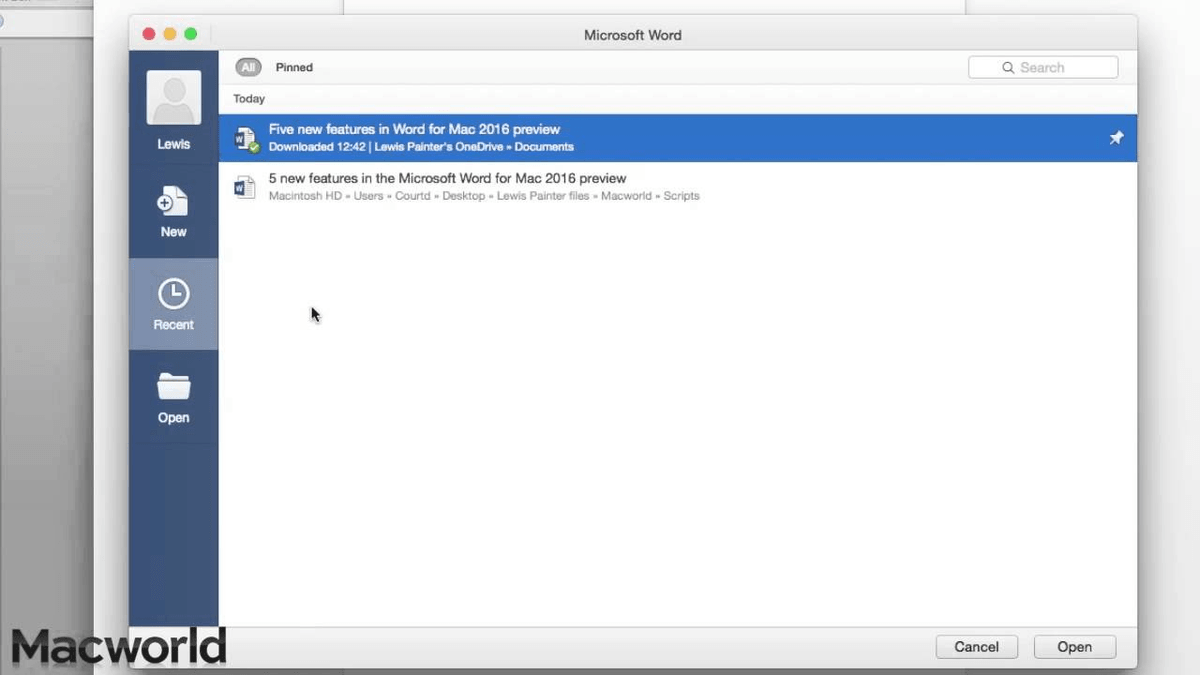Expand the Today section header
Viewport: 1200px width, 675px height.
(248, 98)
